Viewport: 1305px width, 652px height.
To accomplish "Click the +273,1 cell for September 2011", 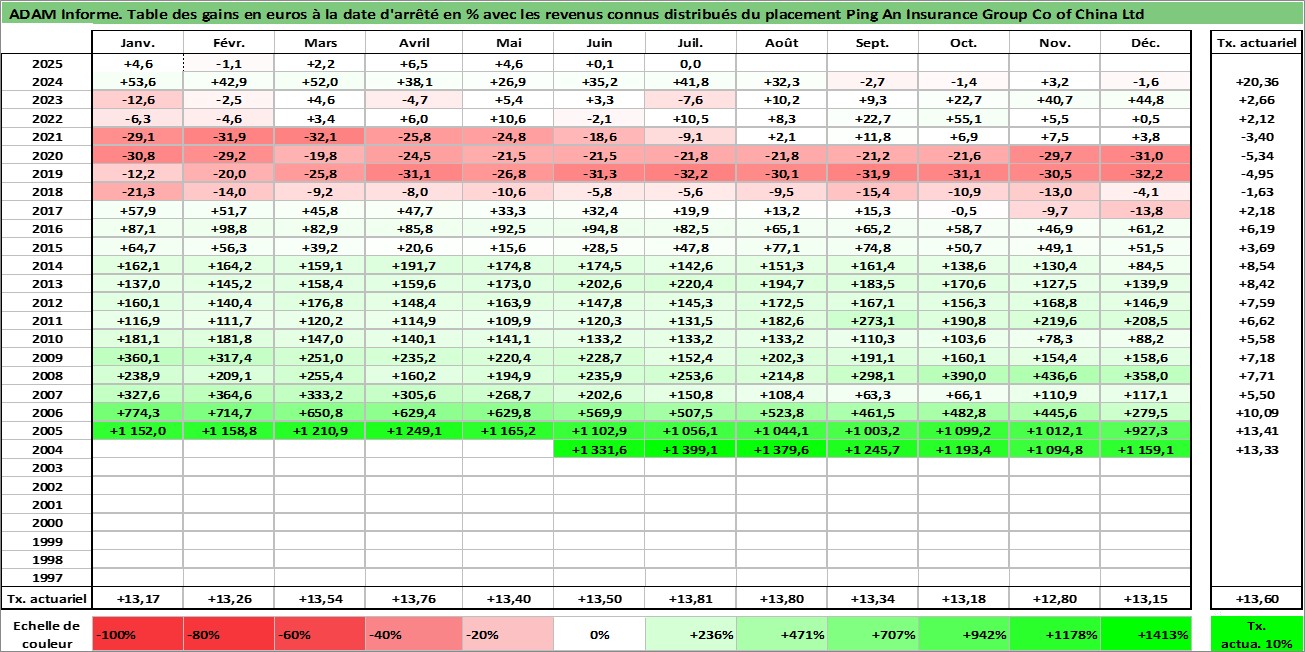I will (873, 321).
